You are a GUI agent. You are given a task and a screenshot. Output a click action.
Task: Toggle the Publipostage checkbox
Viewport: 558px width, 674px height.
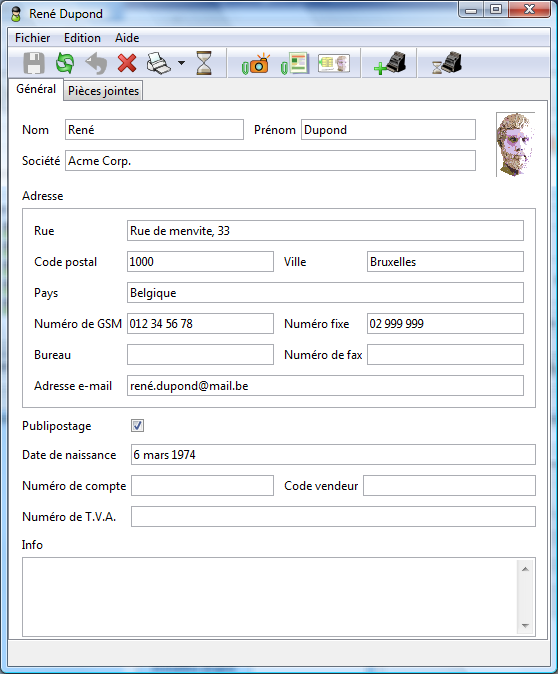point(138,426)
